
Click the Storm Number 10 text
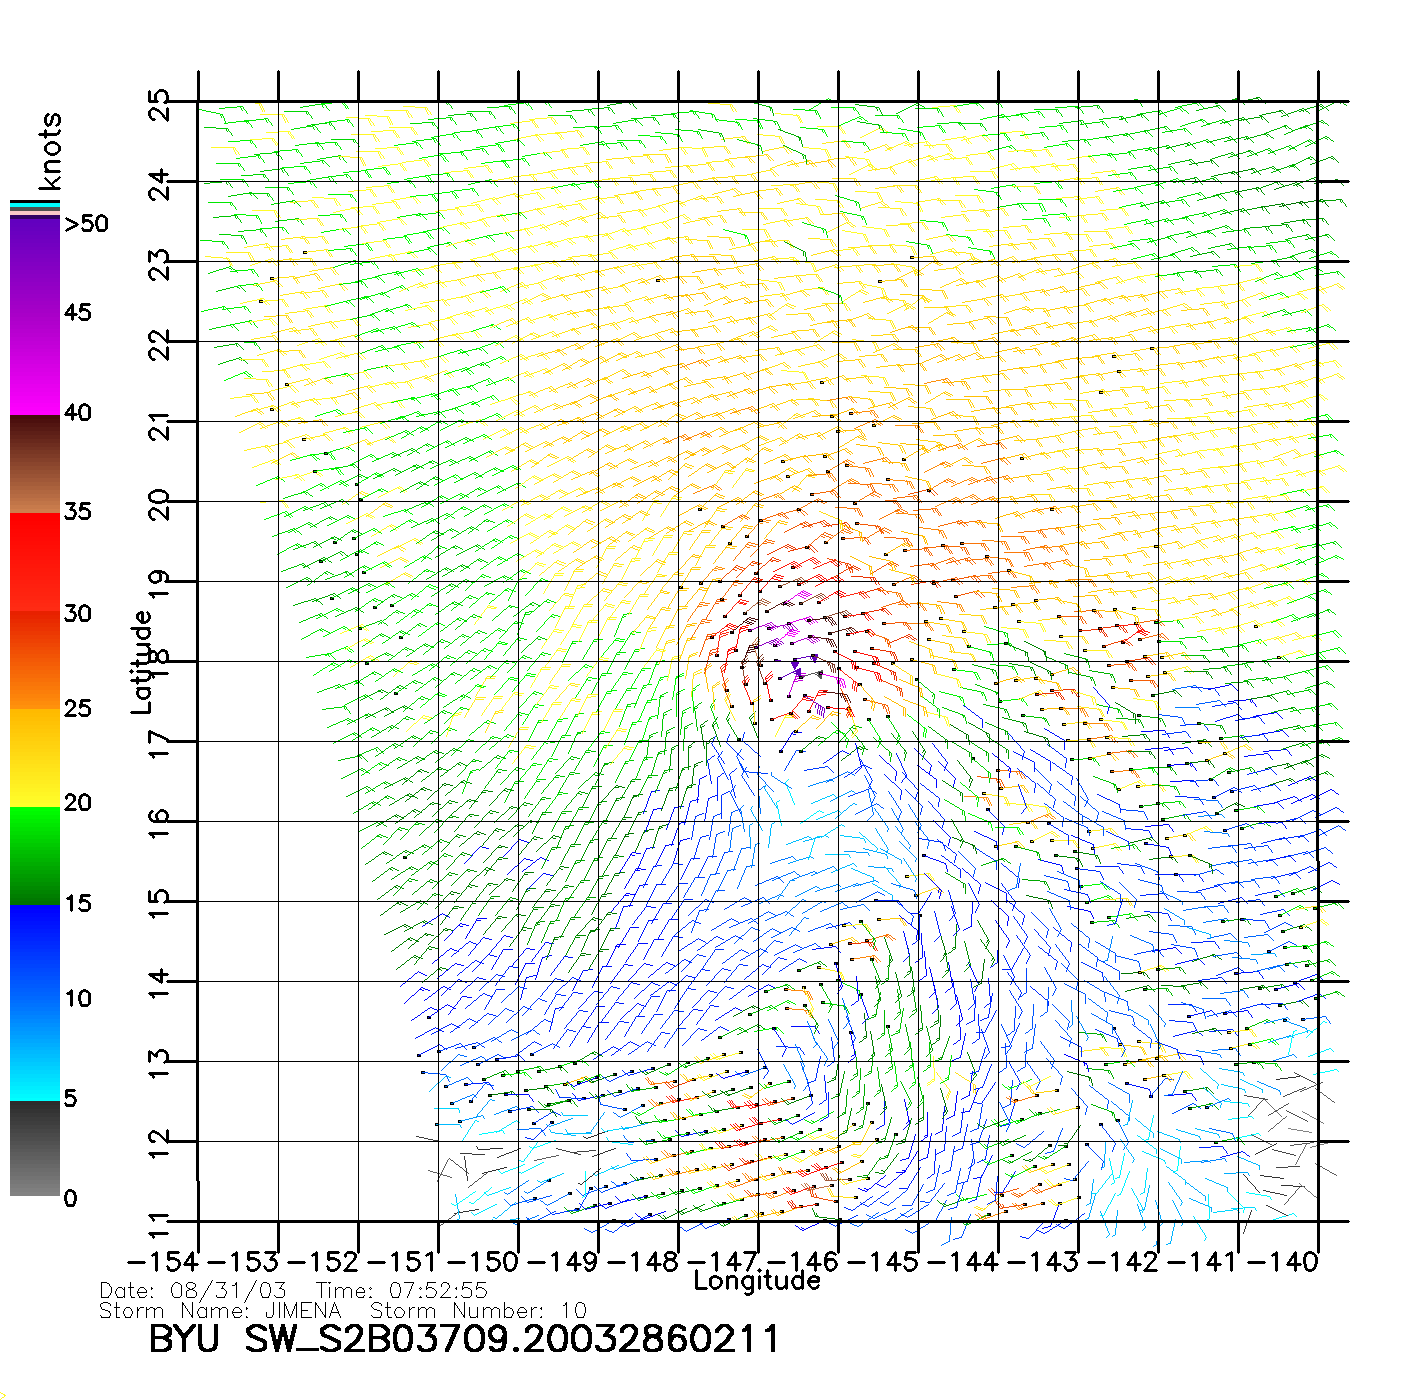click(x=478, y=1310)
